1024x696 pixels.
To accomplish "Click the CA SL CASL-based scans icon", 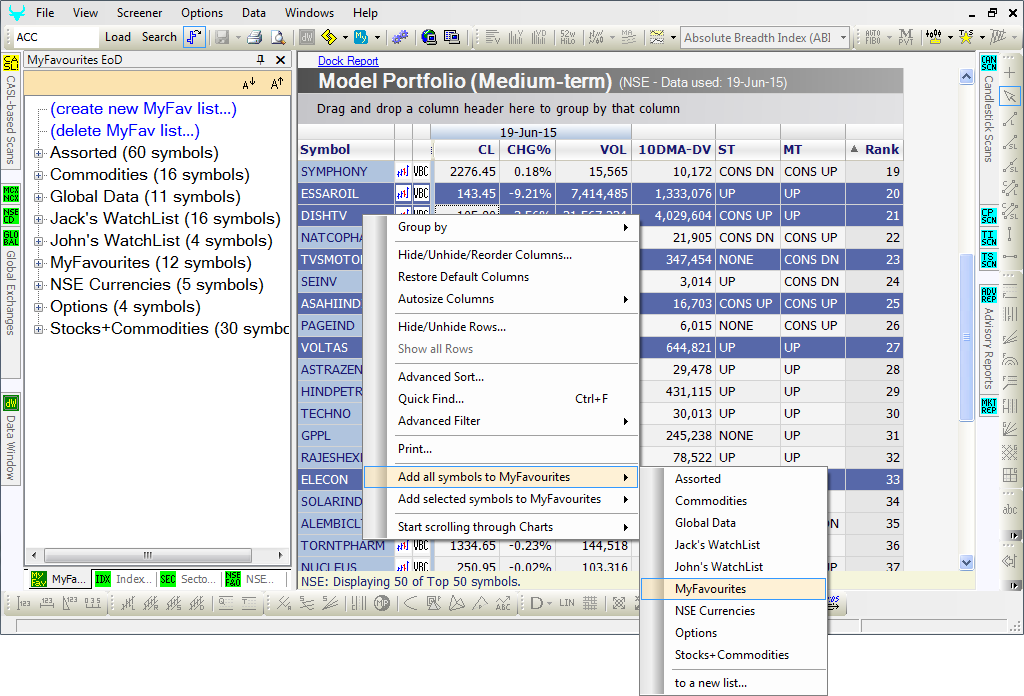I will pos(10,63).
